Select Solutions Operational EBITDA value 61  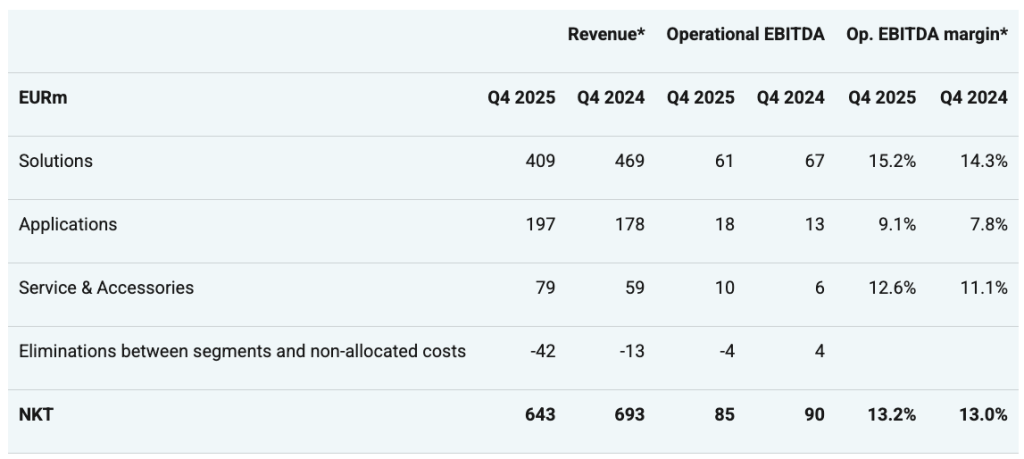tap(724, 161)
